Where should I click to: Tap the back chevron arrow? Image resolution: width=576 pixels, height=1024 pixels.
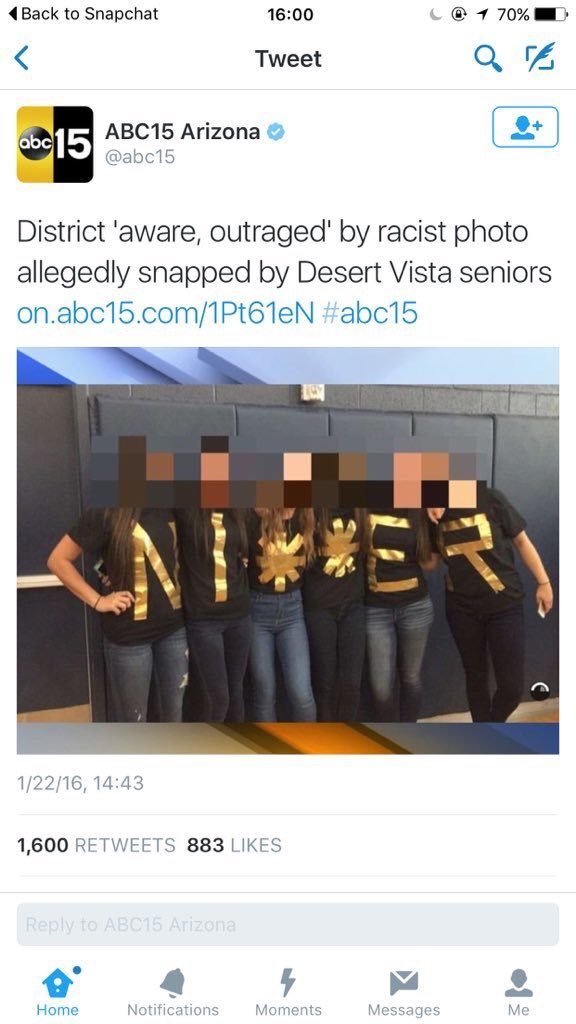point(22,58)
